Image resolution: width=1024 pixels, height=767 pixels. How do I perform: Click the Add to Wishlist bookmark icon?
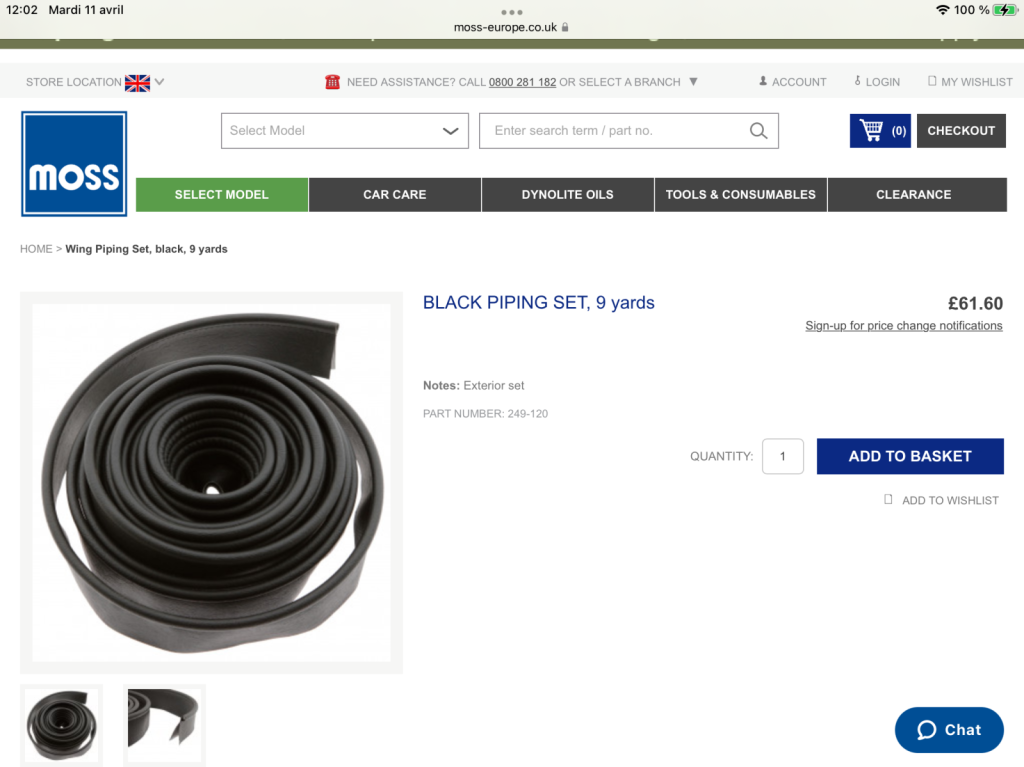click(x=888, y=499)
